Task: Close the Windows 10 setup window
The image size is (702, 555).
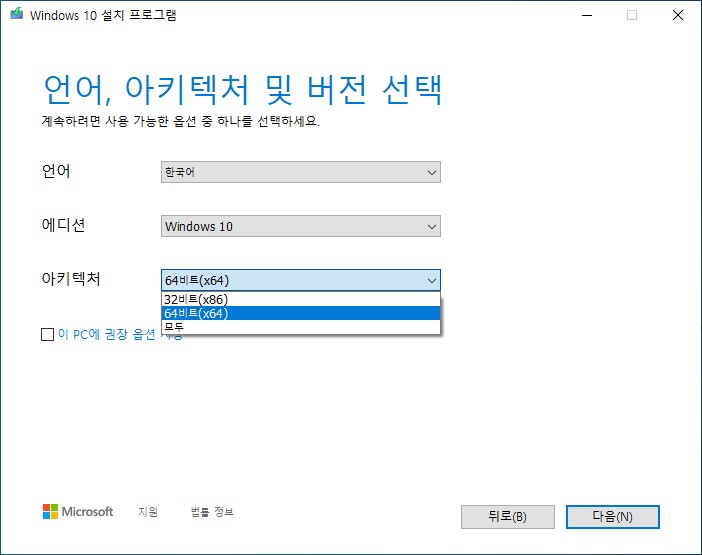Action: (x=678, y=15)
